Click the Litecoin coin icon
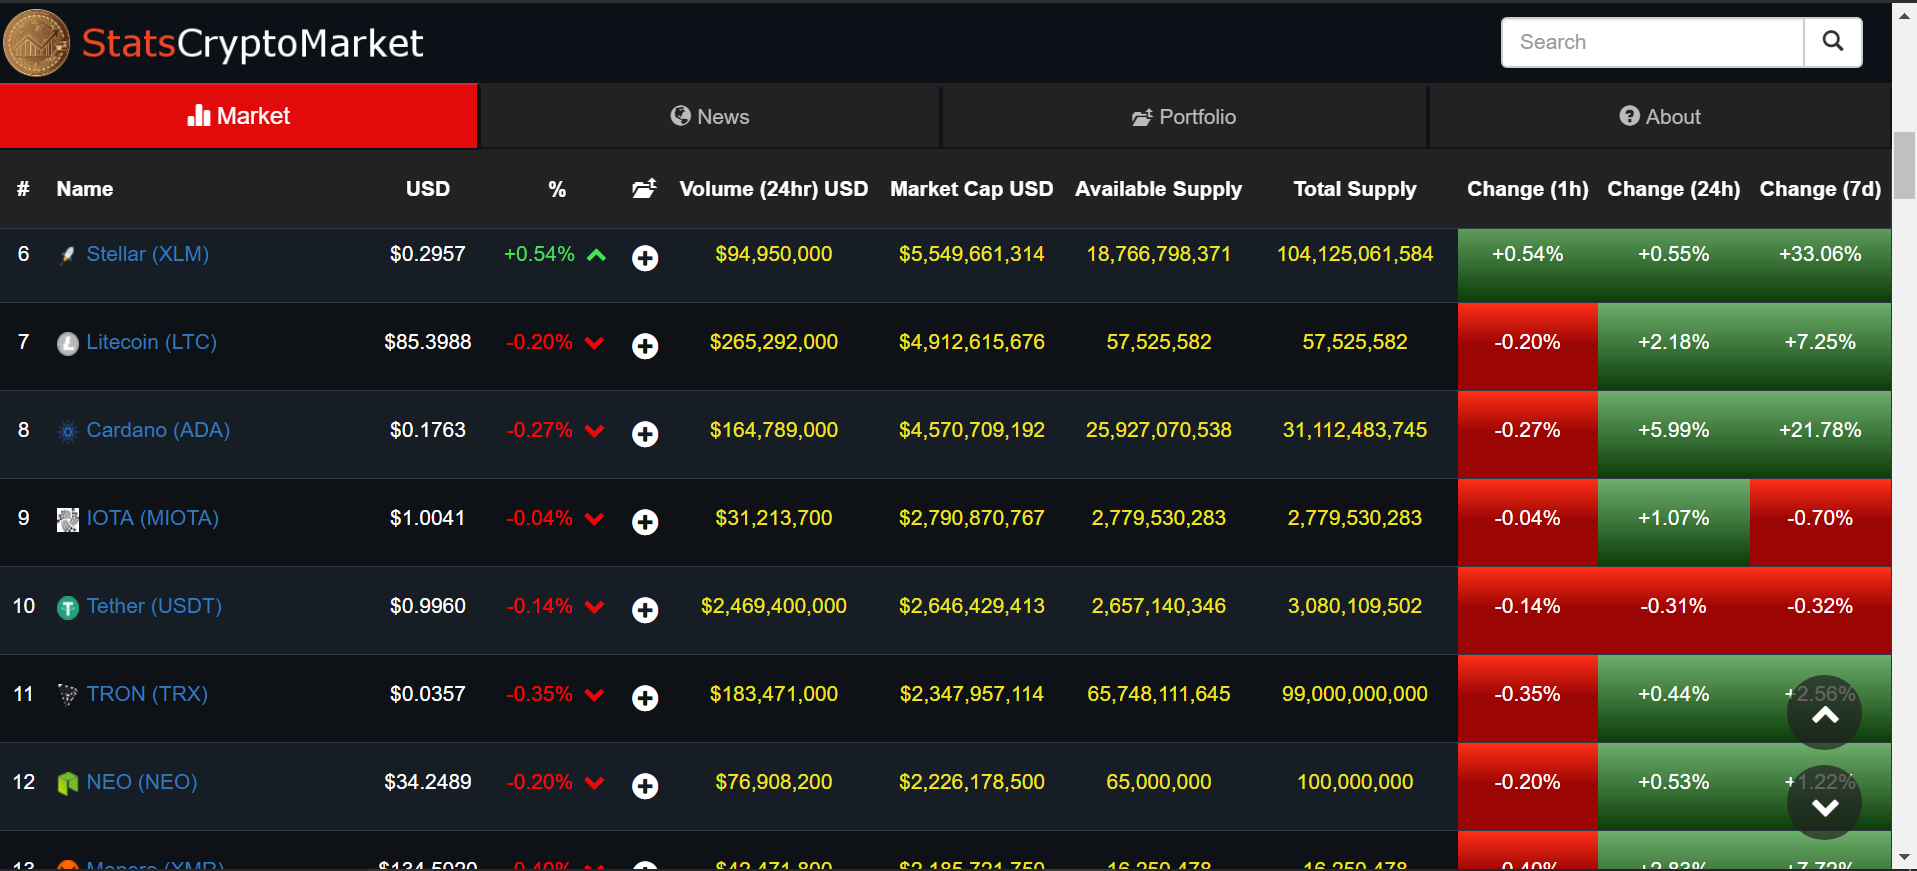Viewport: 1917px width, 871px height. (x=68, y=344)
